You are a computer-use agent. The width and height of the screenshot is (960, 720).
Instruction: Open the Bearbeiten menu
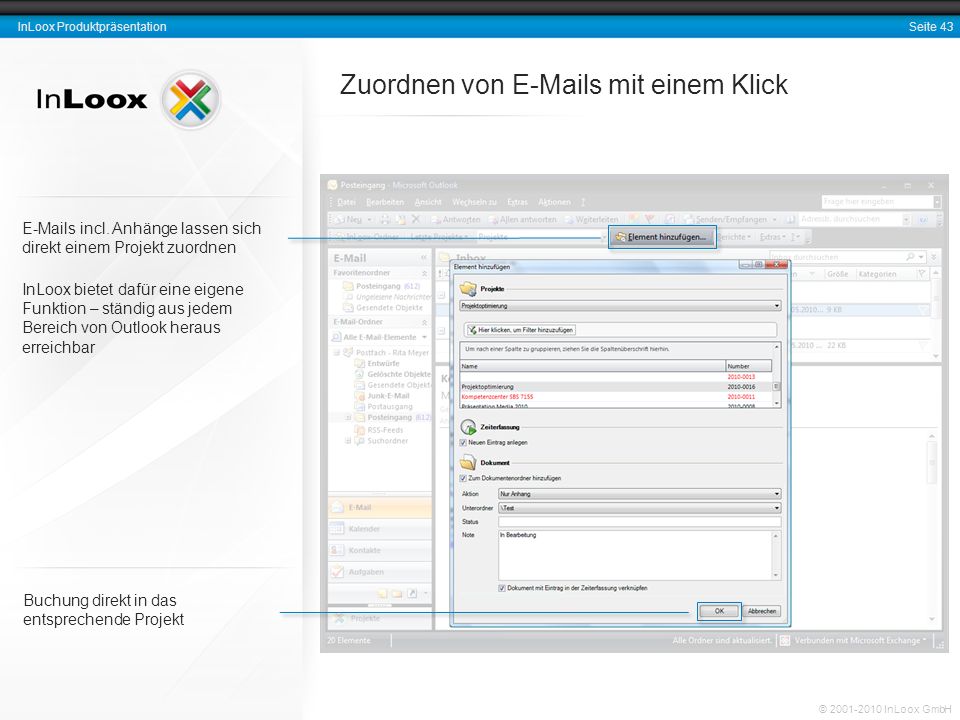tap(384, 202)
